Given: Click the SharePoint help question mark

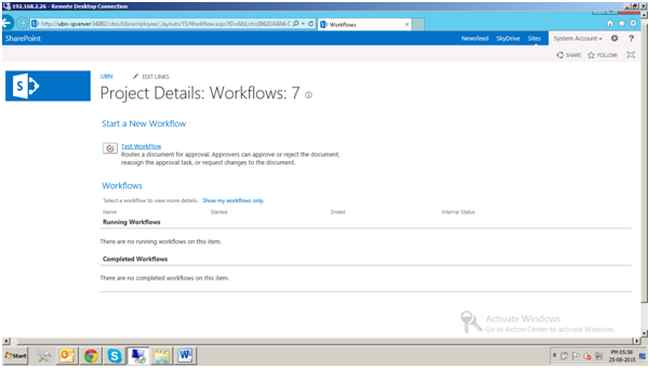Looking at the screenshot, I should click(631, 38).
